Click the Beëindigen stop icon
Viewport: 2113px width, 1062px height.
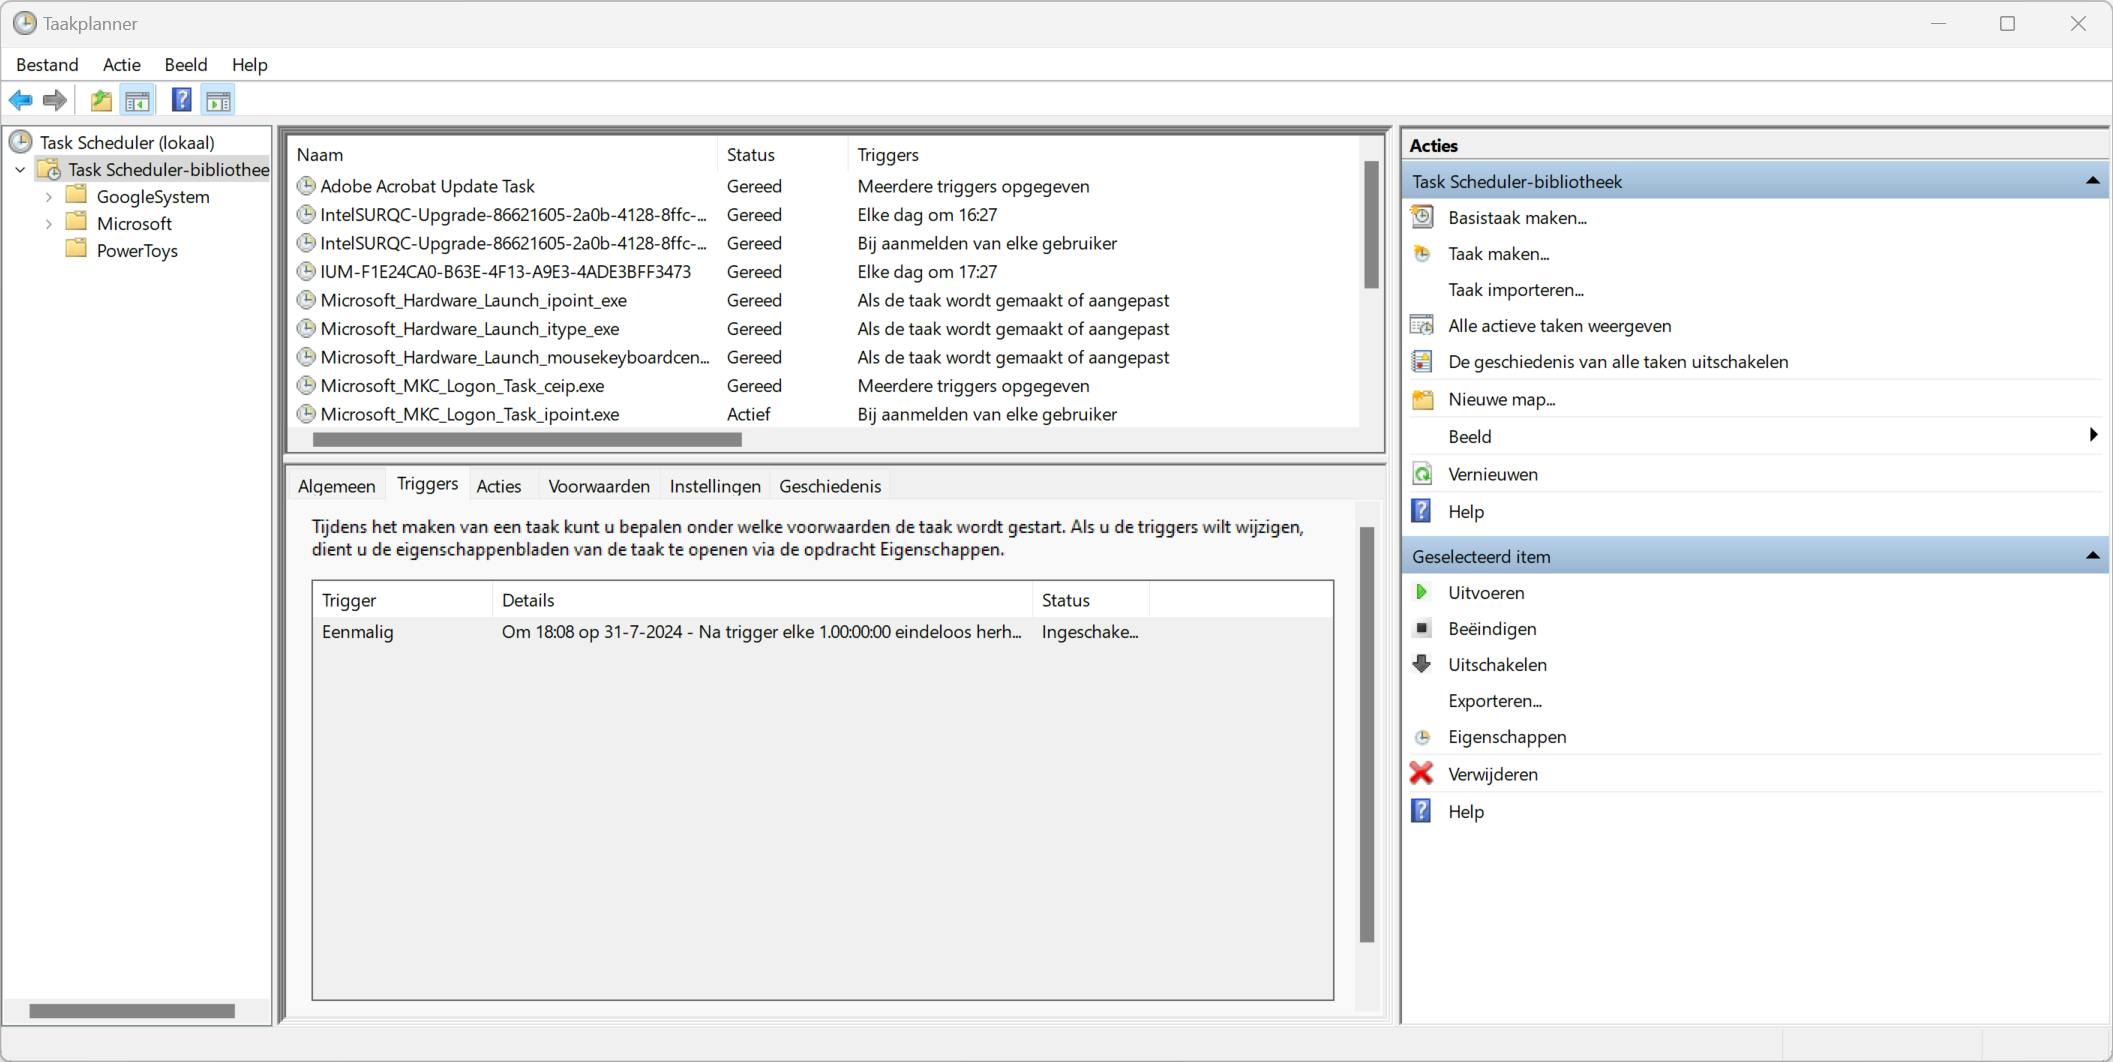pyautogui.click(x=1421, y=628)
